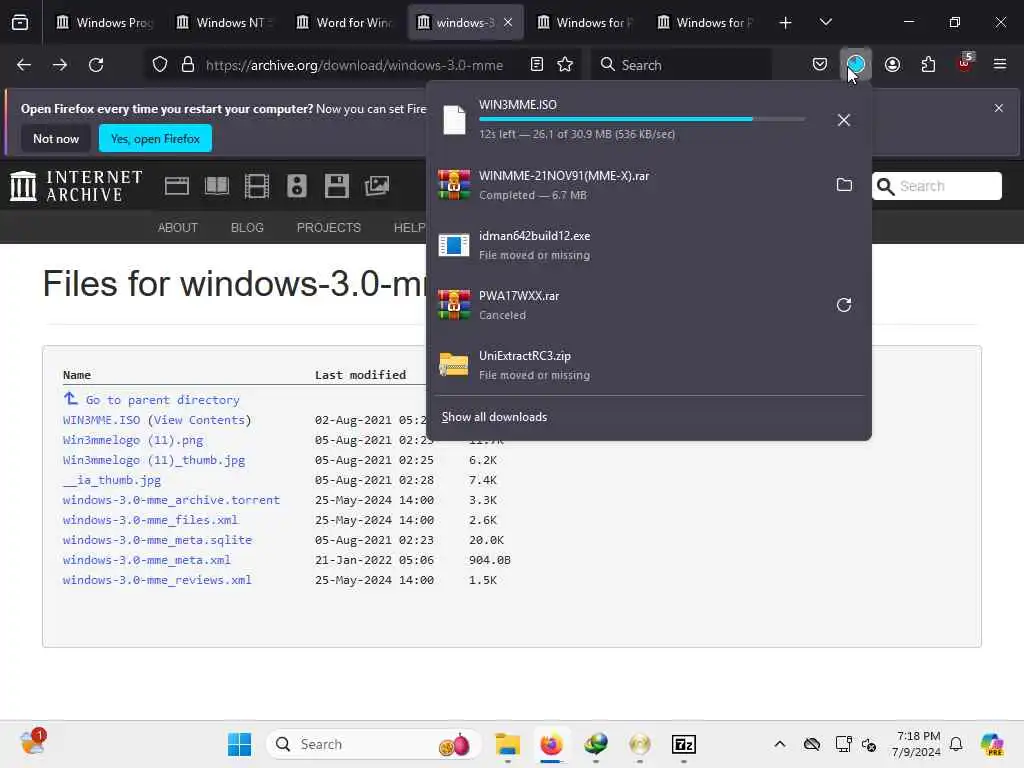Select UniExtractRC3.zip download entry

coord(649,365)
